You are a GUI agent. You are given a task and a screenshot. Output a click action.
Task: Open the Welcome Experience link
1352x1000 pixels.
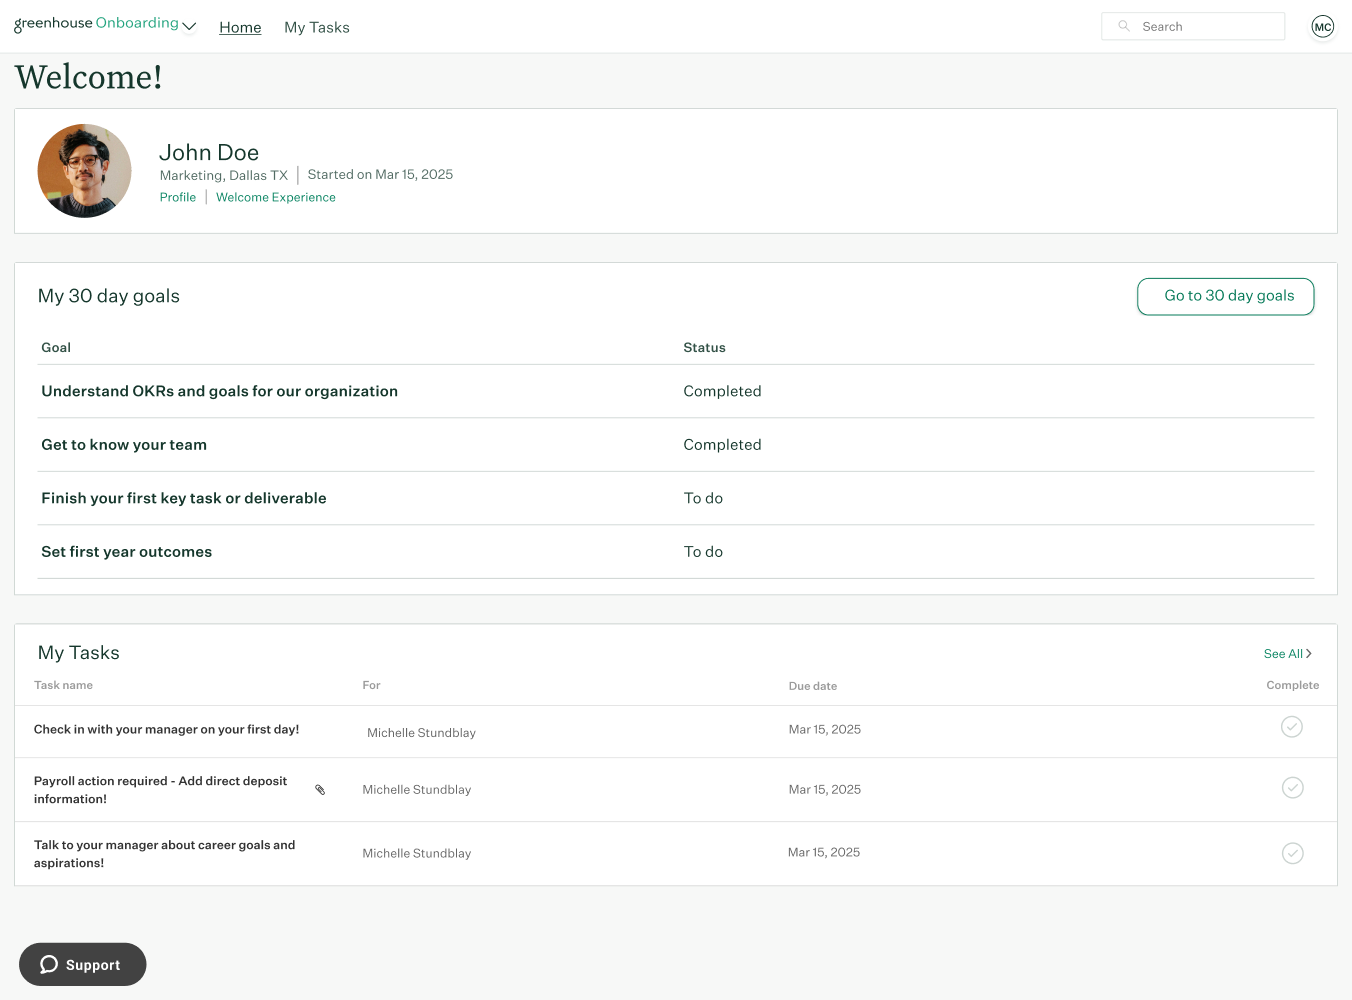tap(275, 198)
